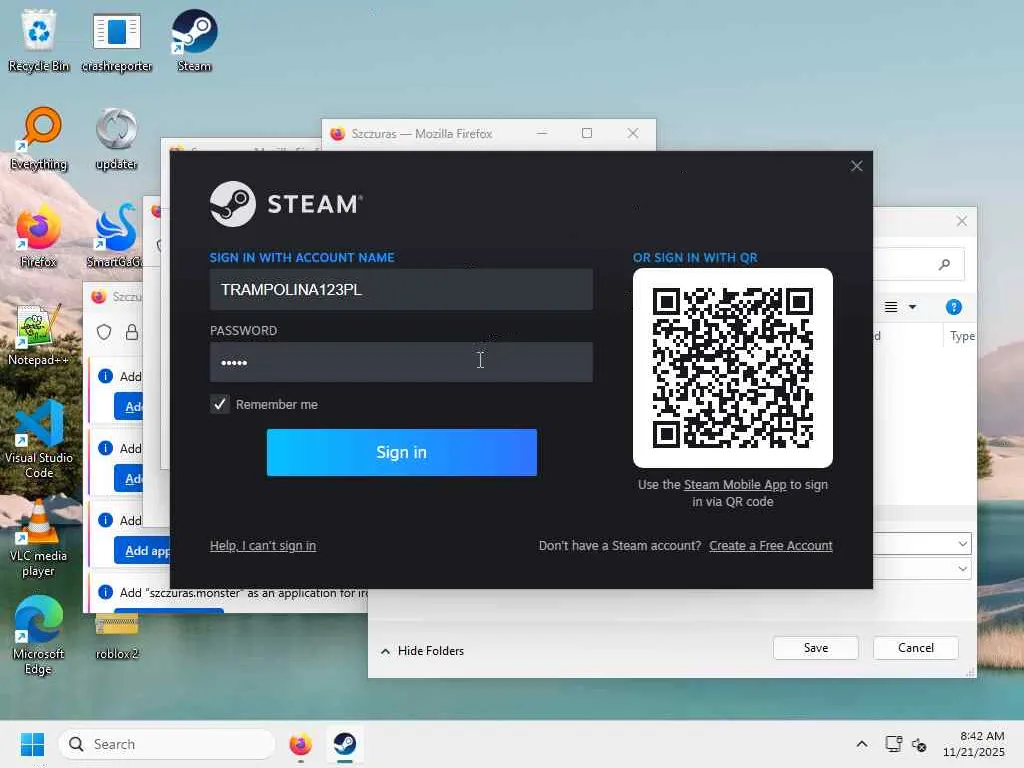Focus the account name field TRAMPOLINA123PL
The image size is (1024, 768).
pyautogui.click(x=401, y=289)
